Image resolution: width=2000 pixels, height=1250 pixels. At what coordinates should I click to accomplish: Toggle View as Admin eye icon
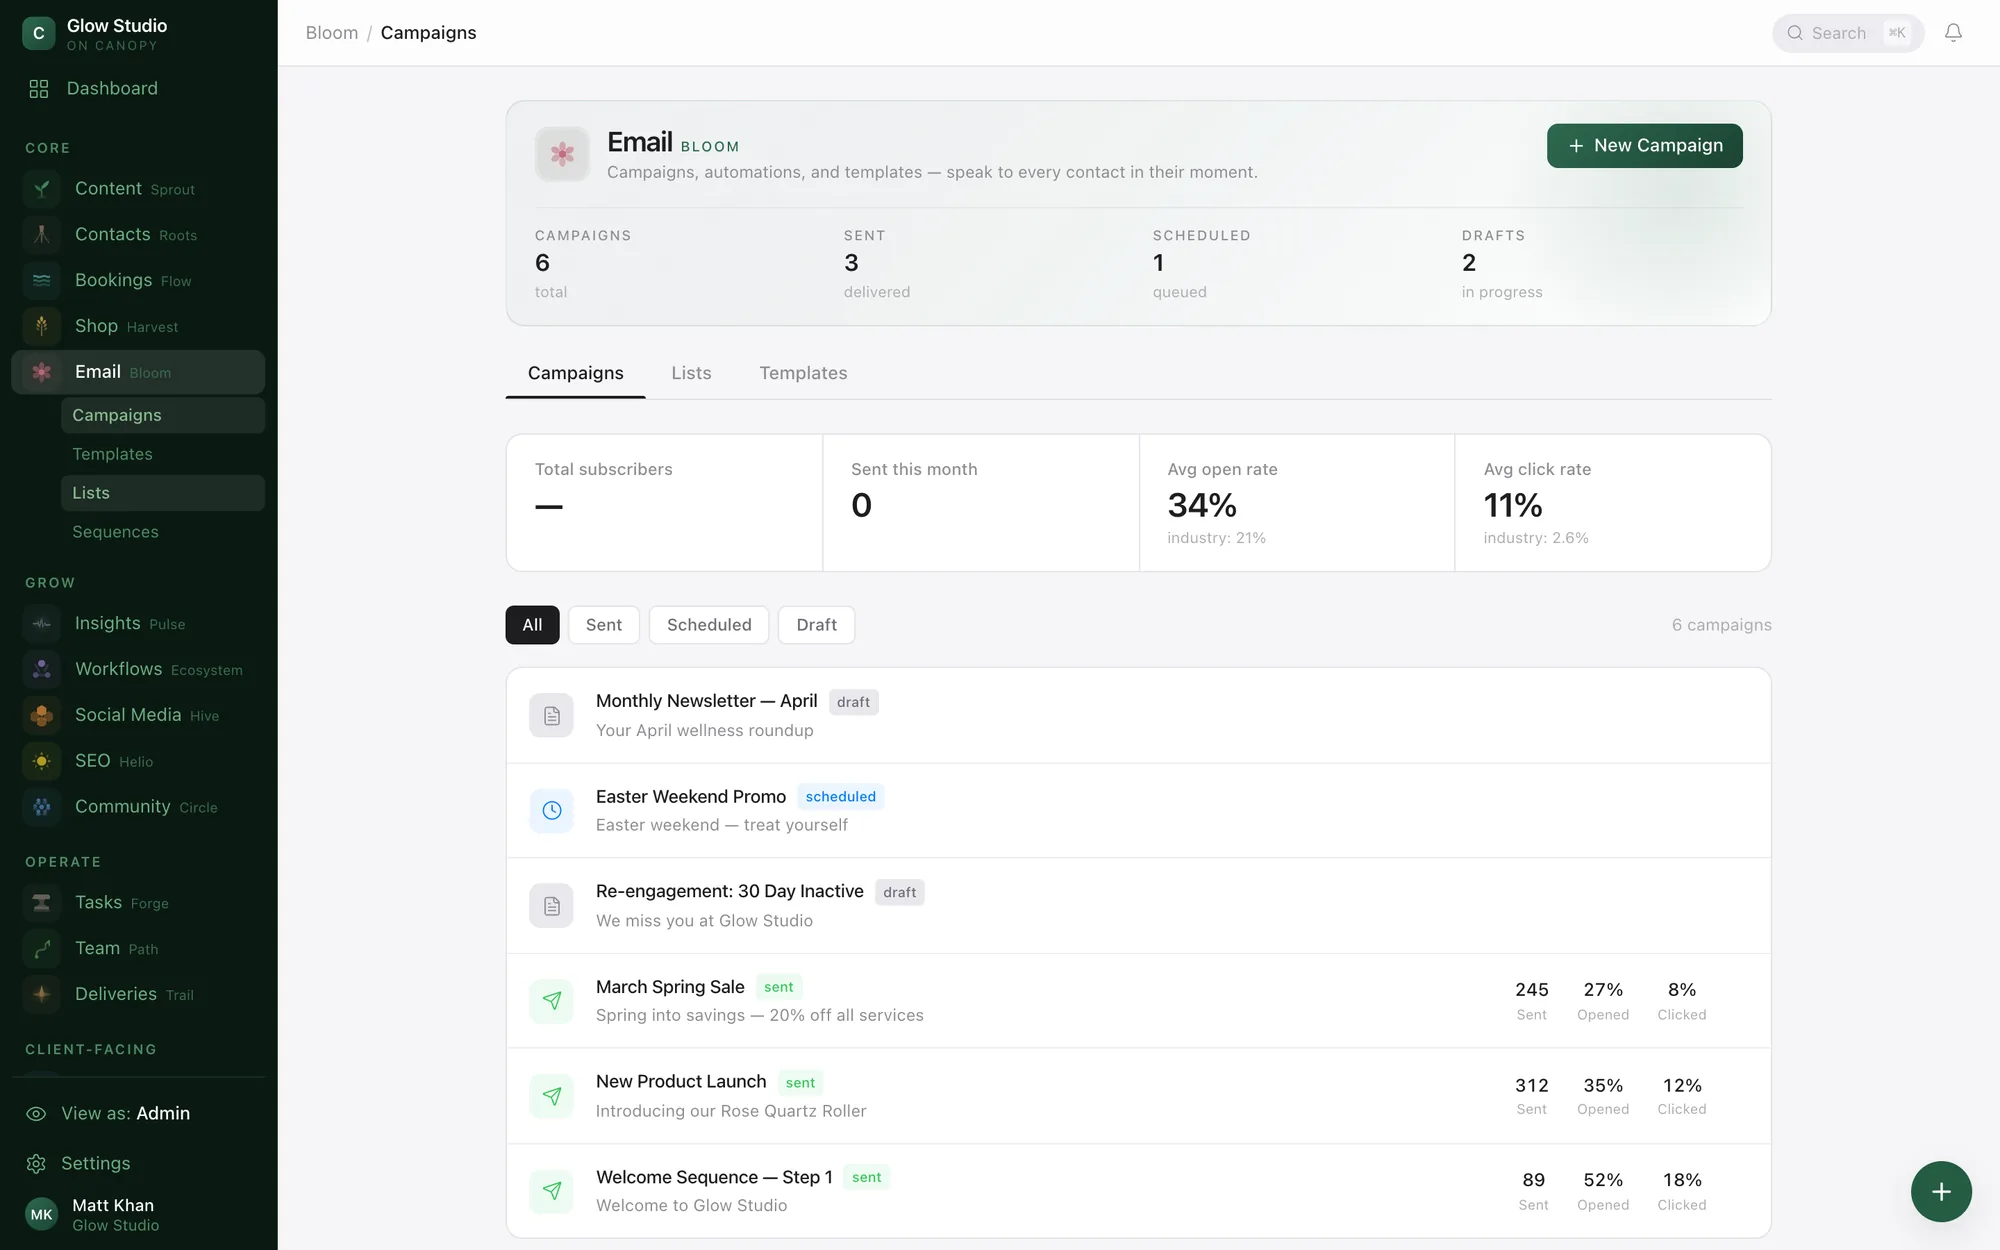click(37, 1114)
